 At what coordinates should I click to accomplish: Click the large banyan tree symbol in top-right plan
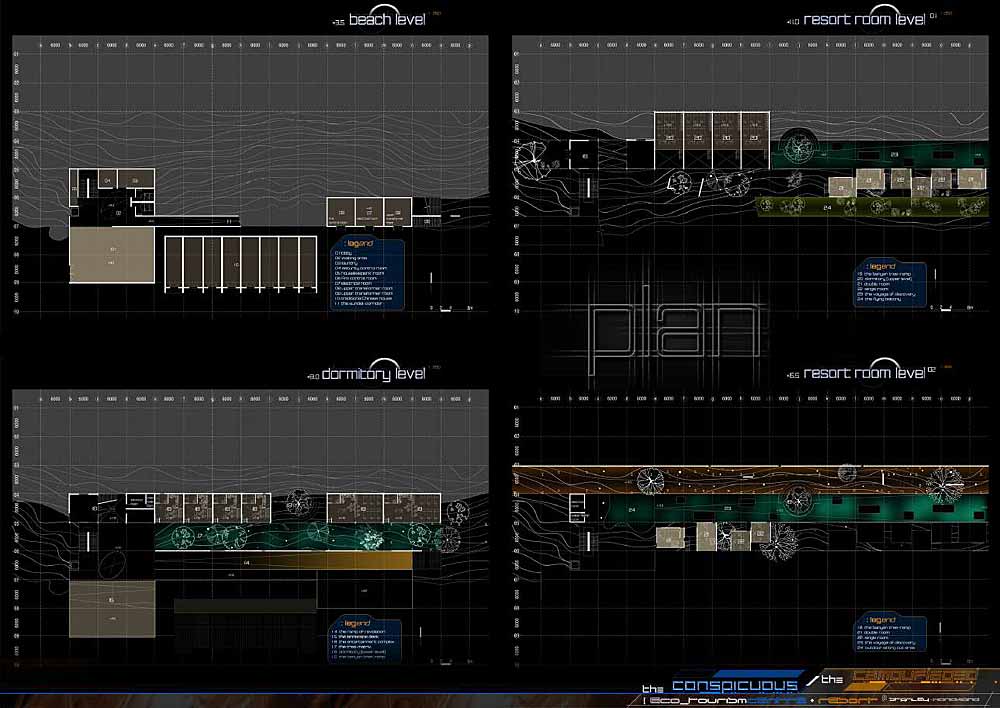coord(802,147)
